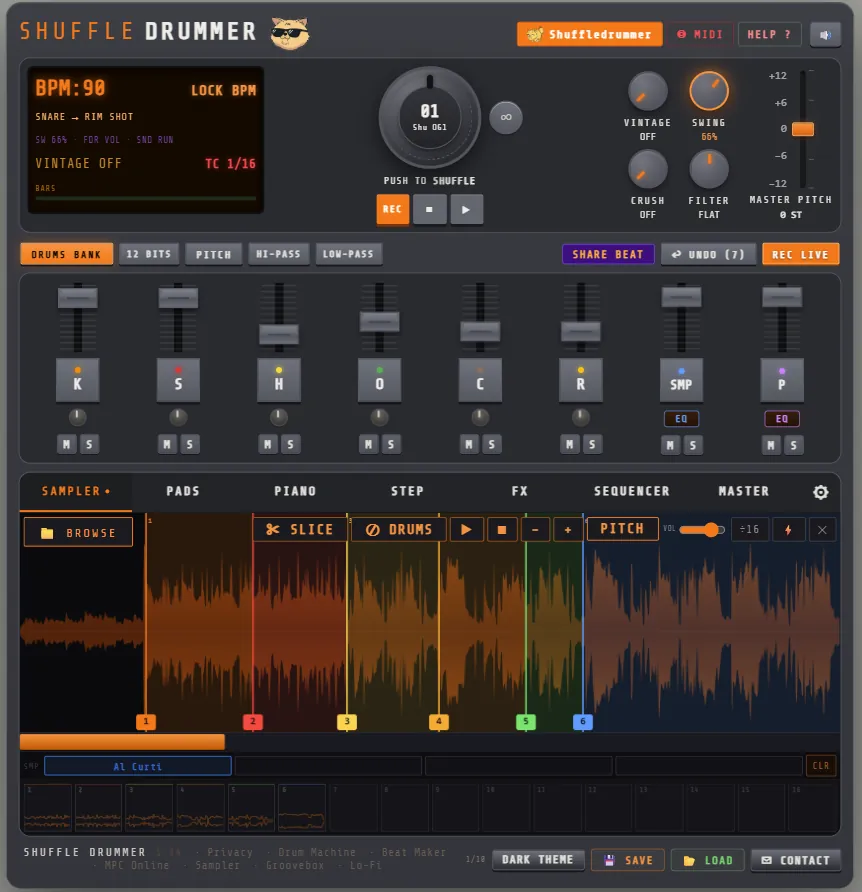Image resolution: width=862 pixels, height=892 pixels.
Task: Trigger the SMP sample pad
Action: pyautogui.click(x=681, y=381)
